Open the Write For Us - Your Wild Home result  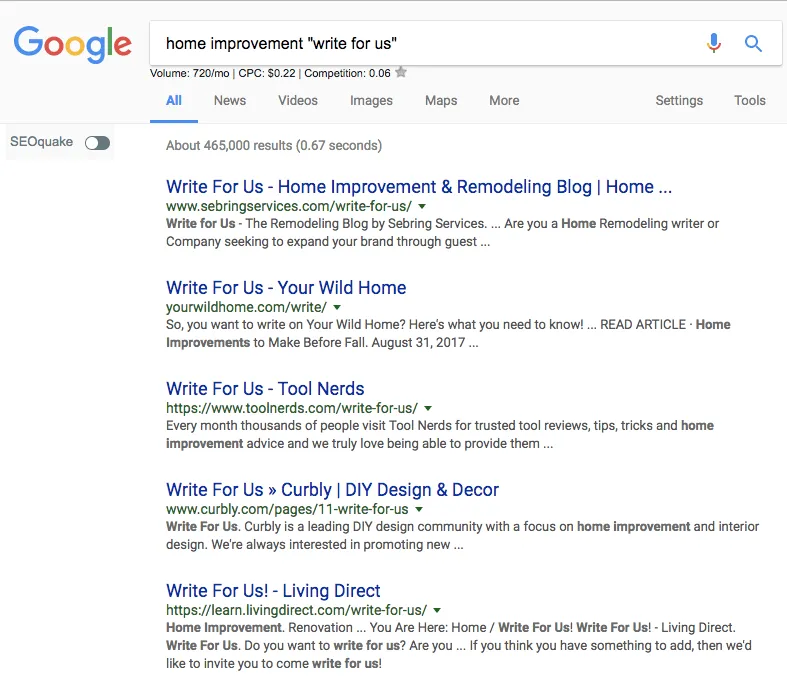pyautogui.click(x=286, y=288)
